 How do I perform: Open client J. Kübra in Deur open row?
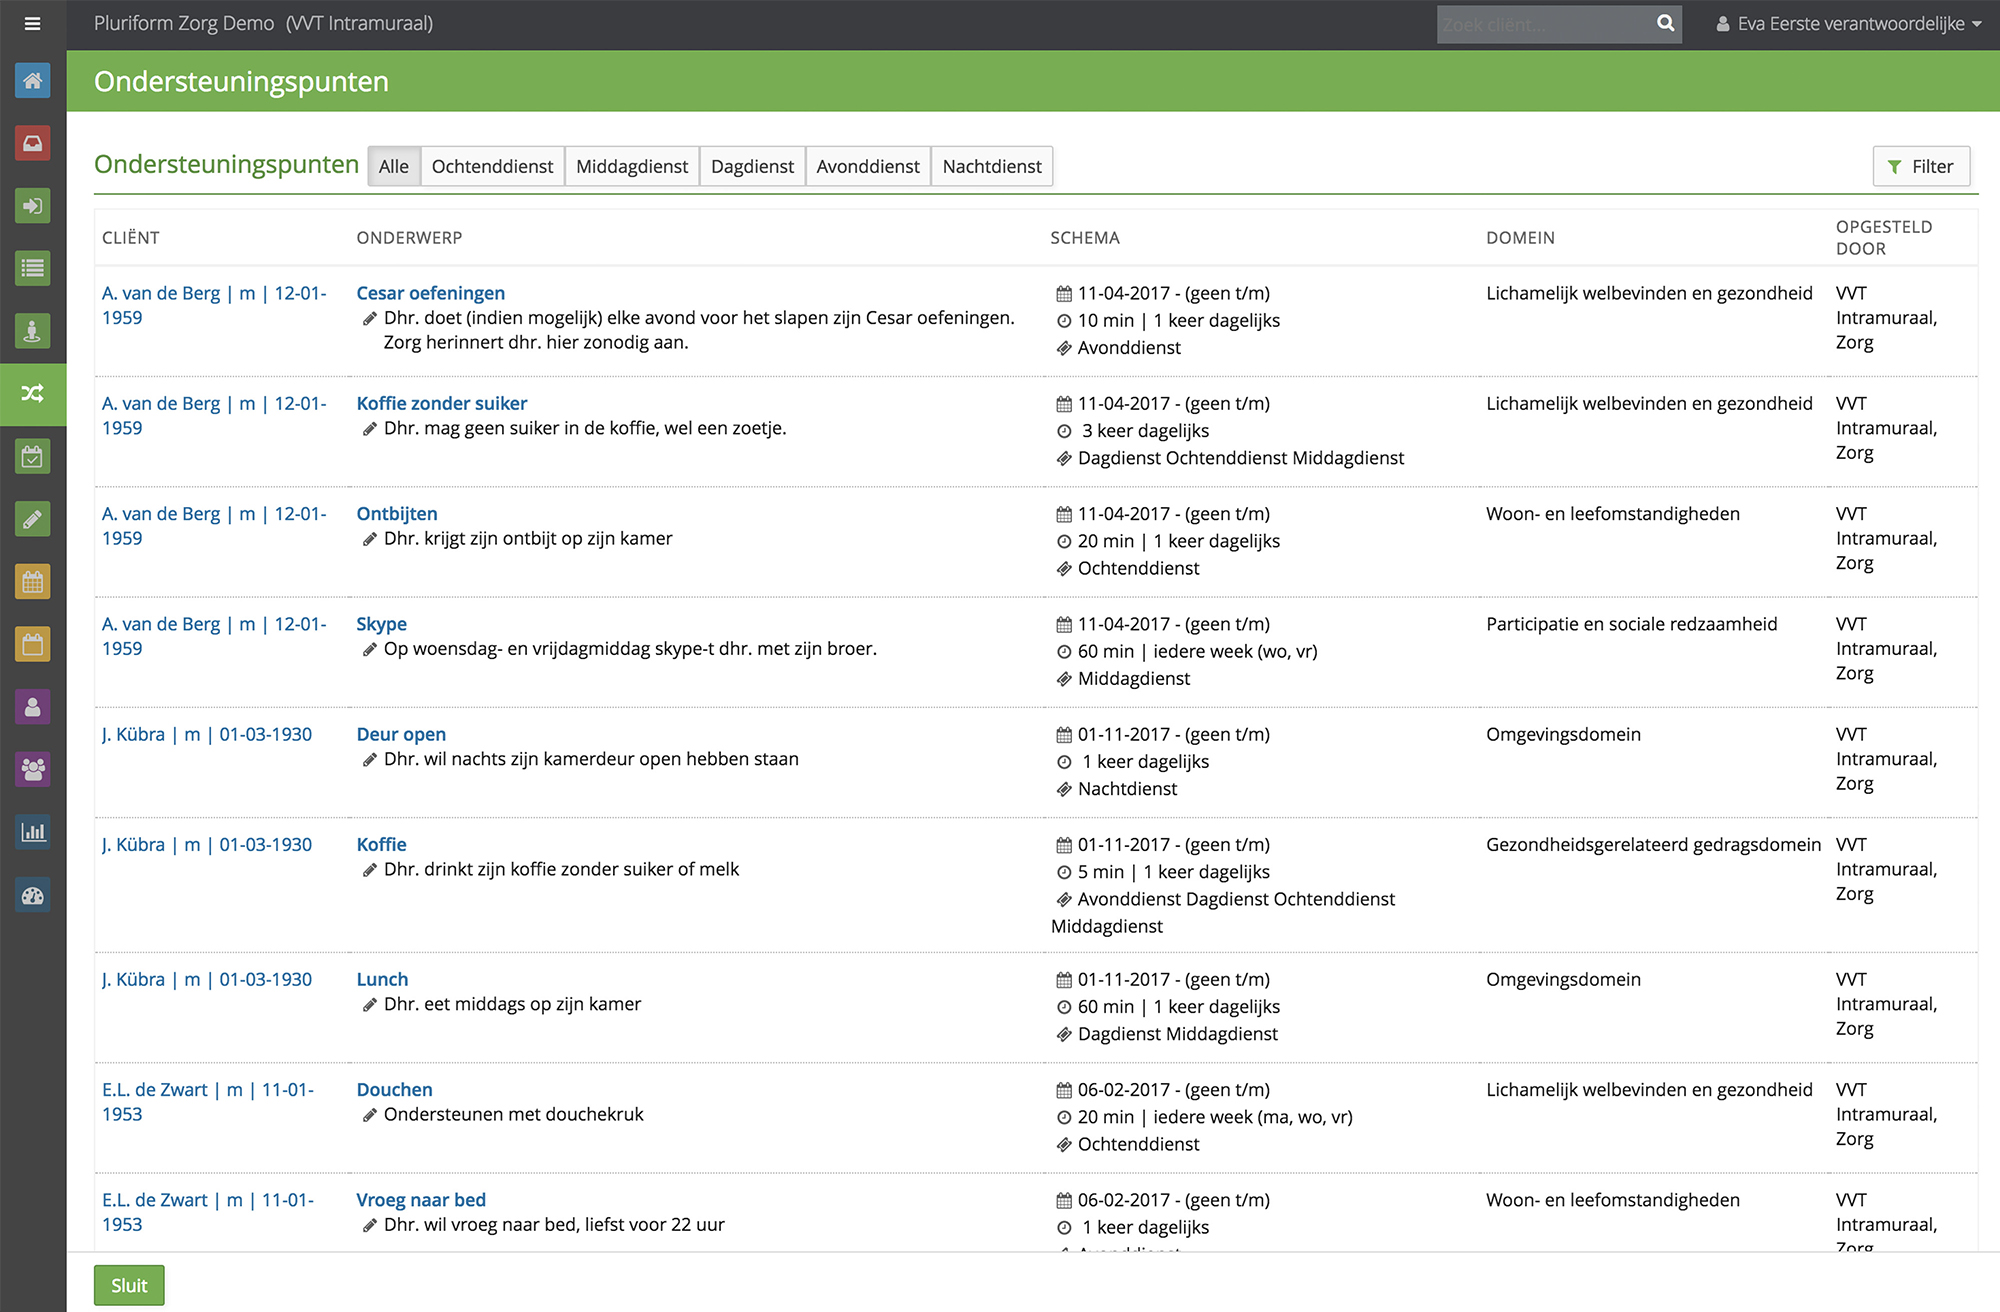coord(207,734)
